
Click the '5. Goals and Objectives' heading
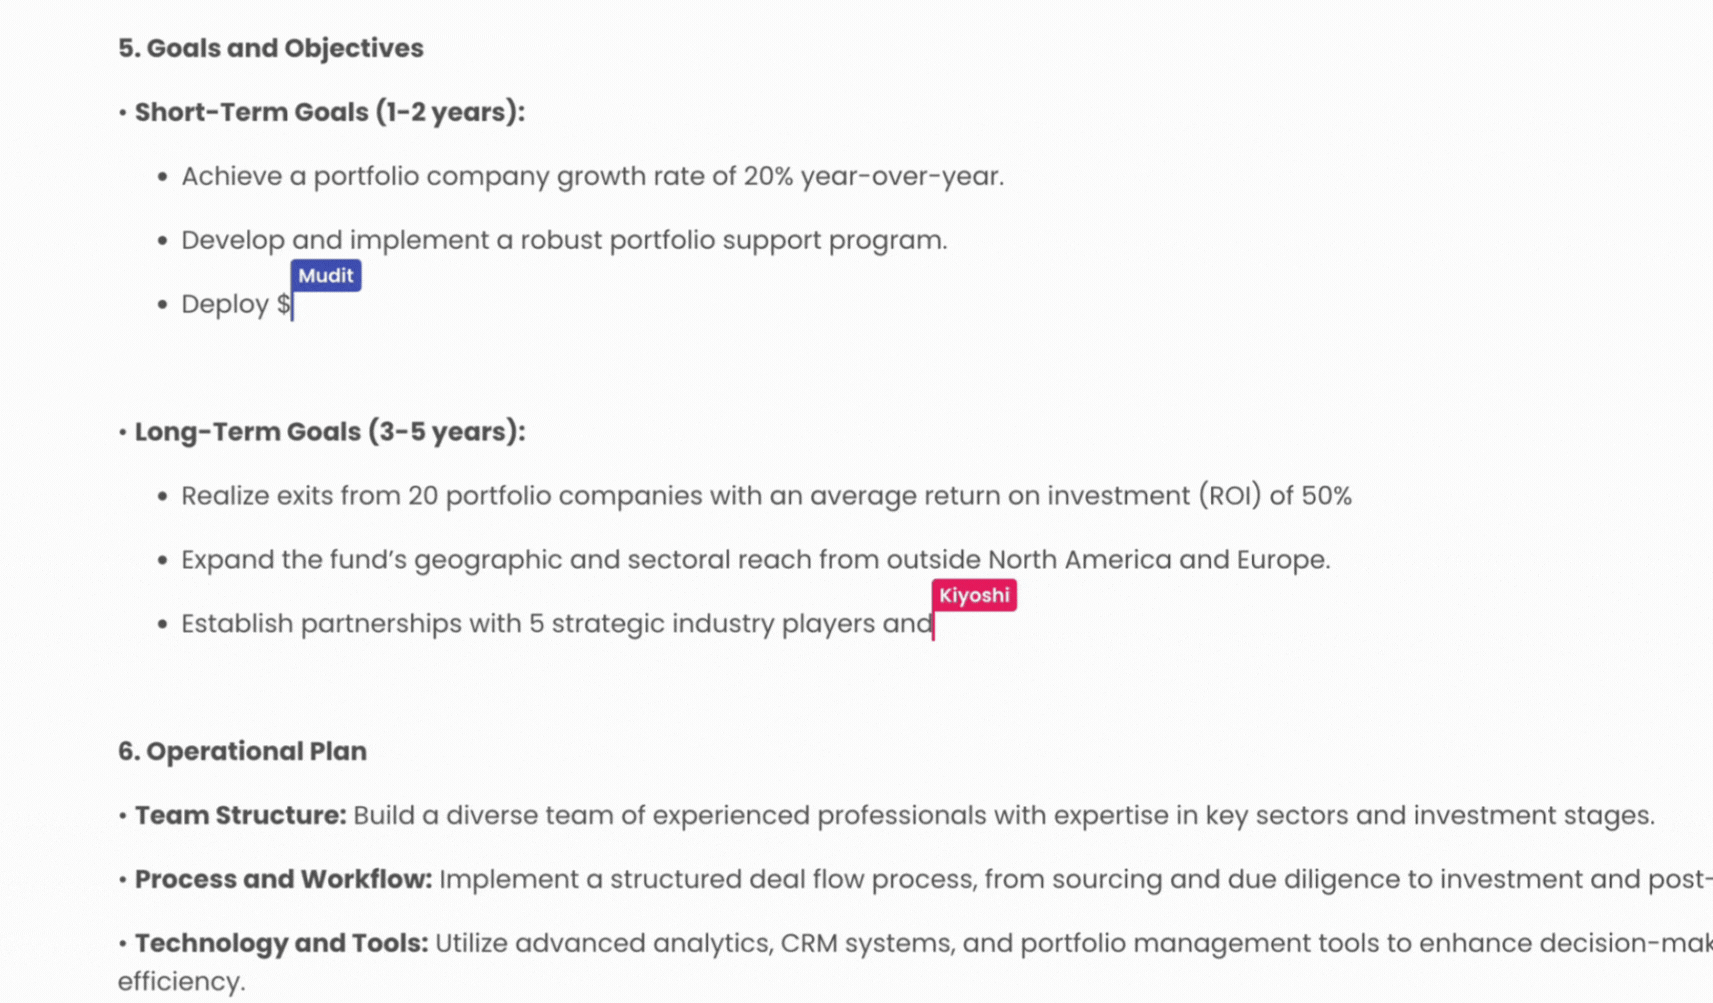(271, 48)
